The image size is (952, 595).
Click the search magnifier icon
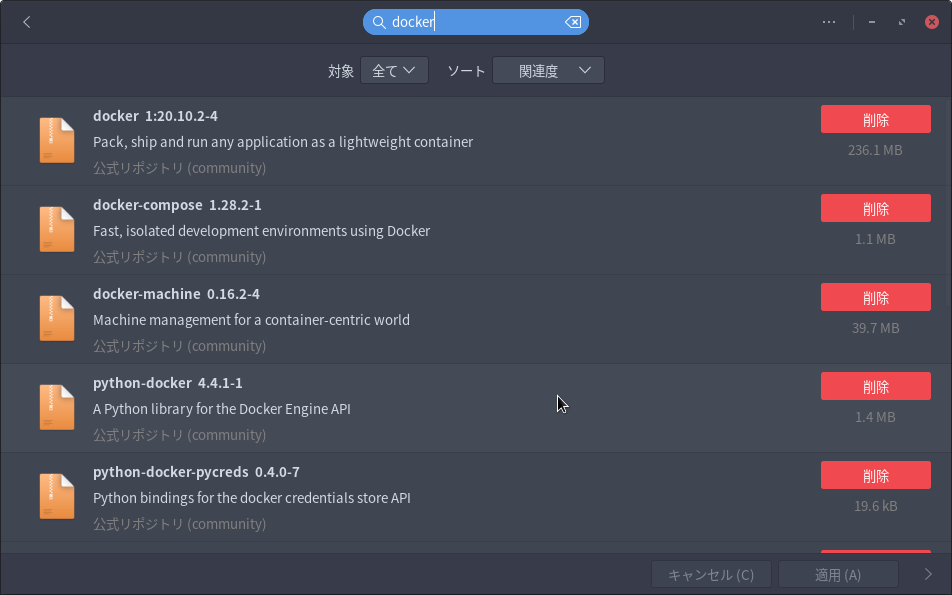379,22
